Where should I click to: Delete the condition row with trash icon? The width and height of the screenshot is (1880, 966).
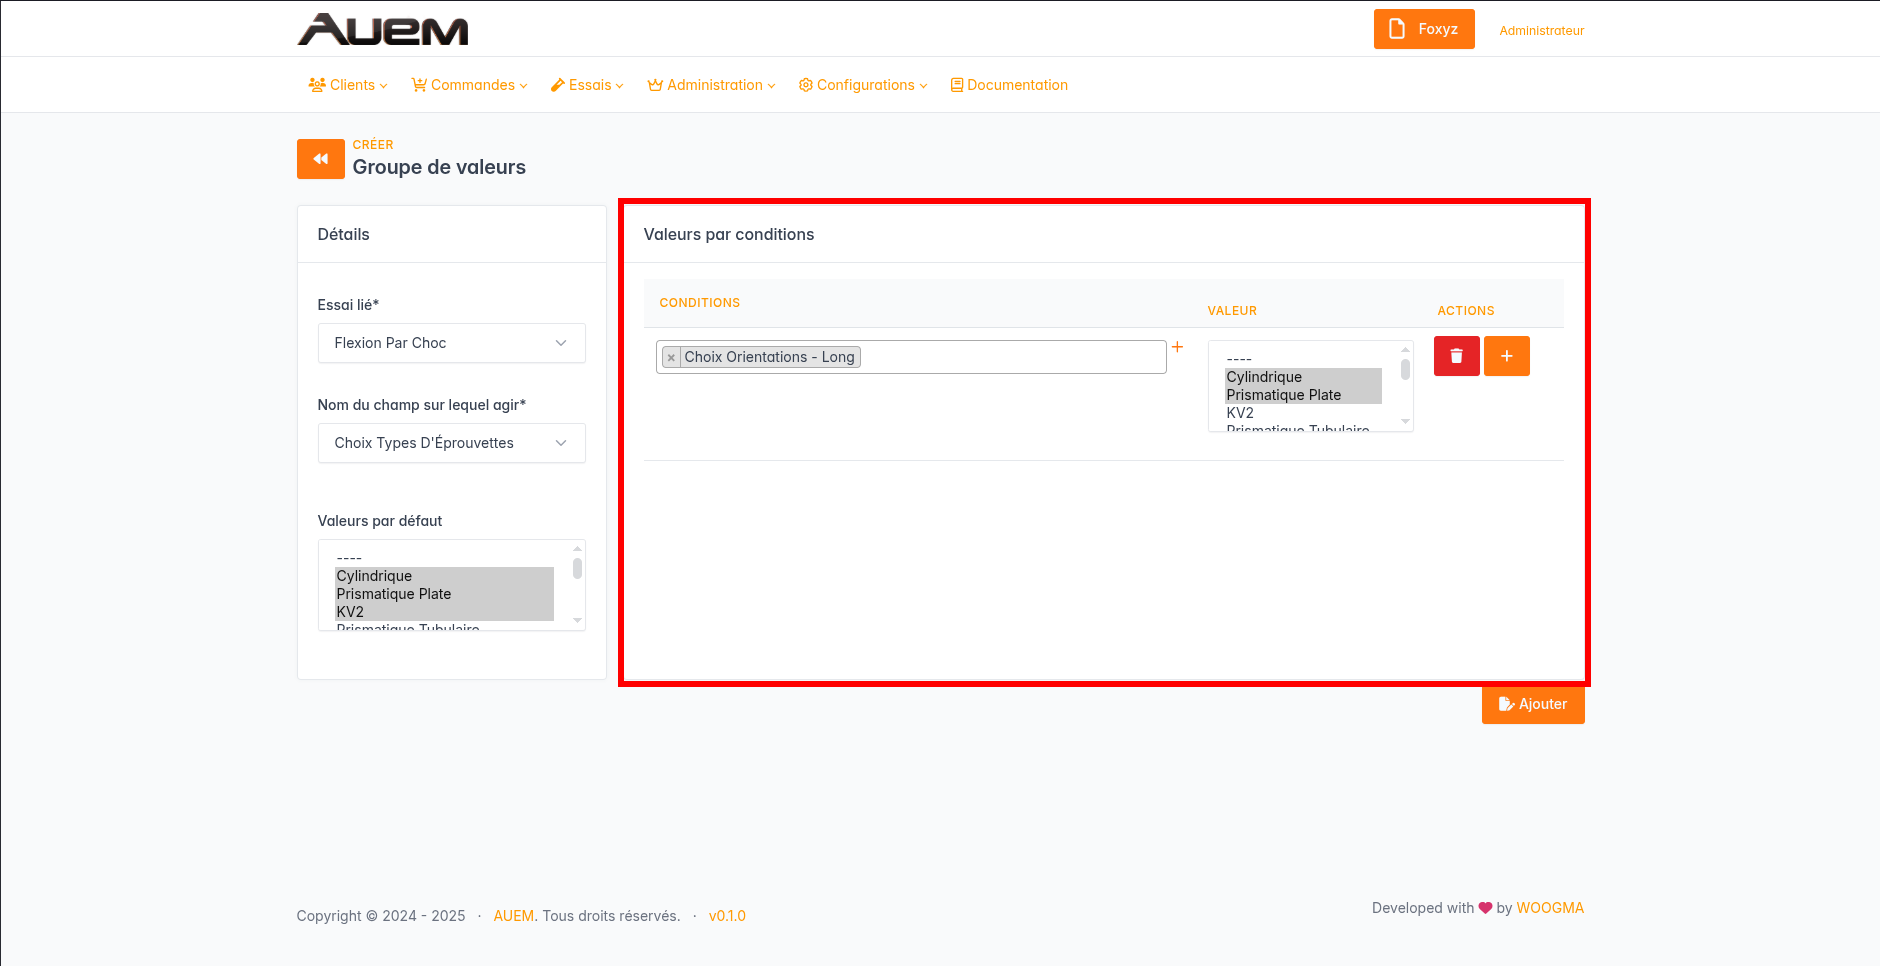click(1456, 356)
